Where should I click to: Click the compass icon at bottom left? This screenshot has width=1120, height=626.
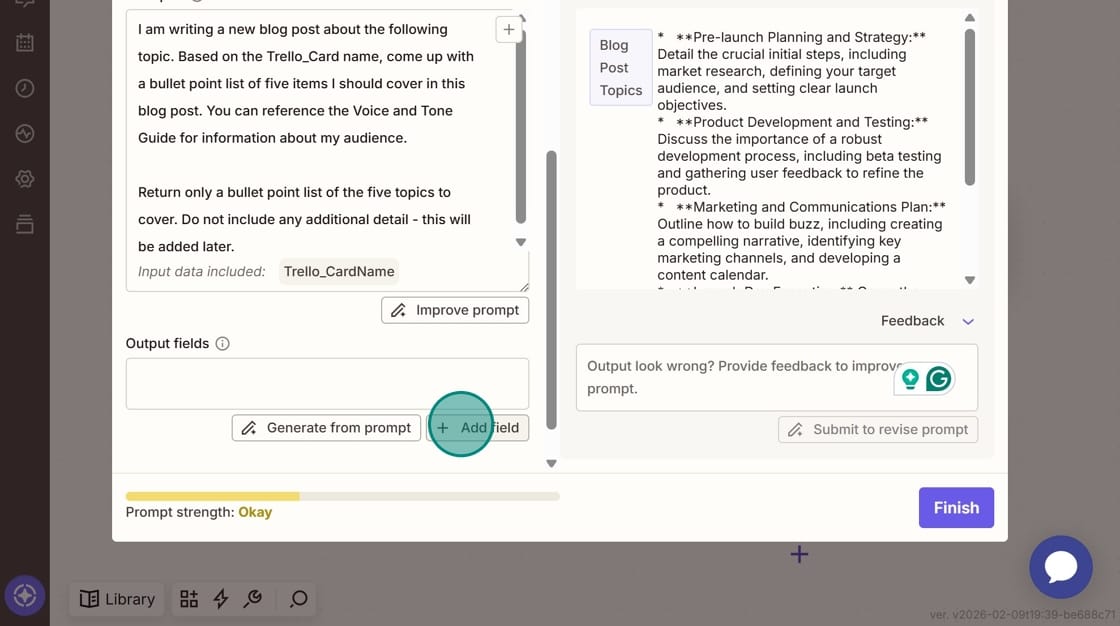pos(24,596)
